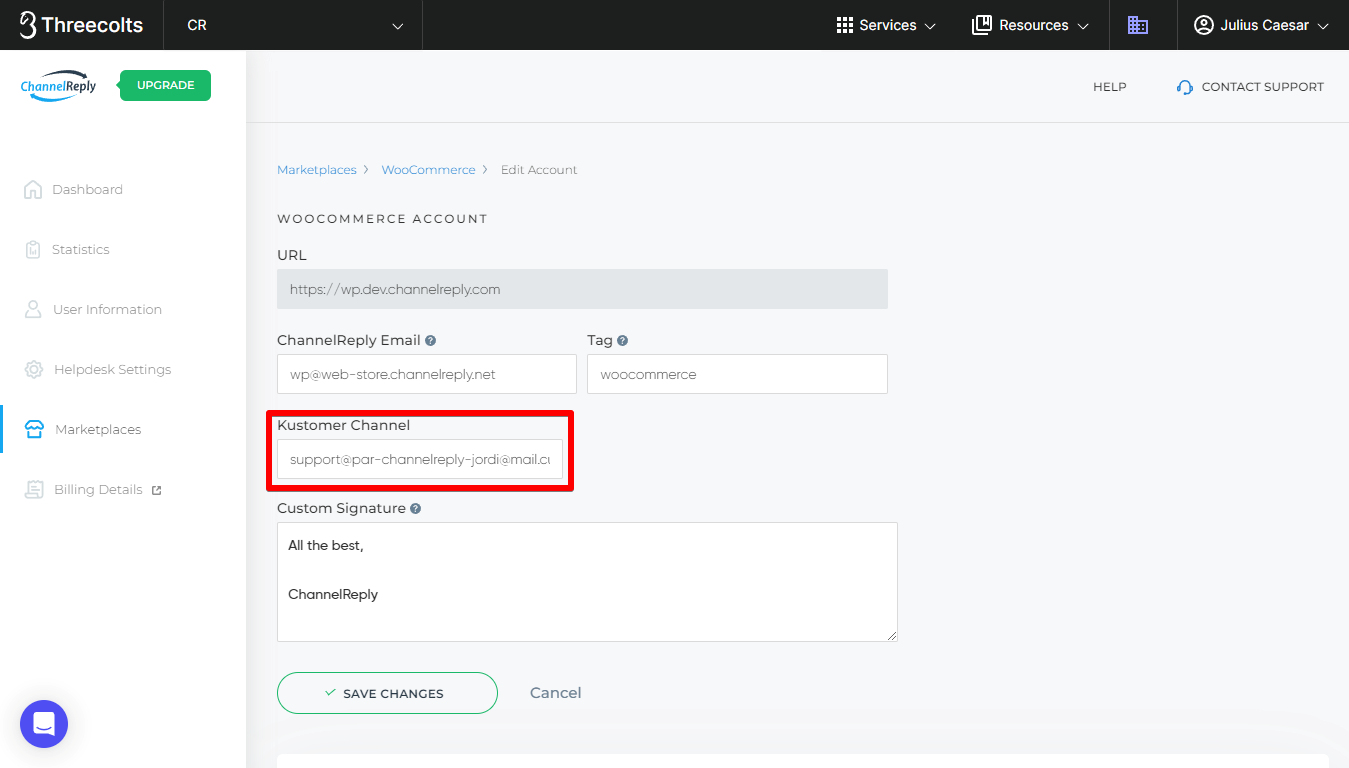Click the WOOCOMMERCE ACCOUNT heading
Screen dimensions: 1349x768
click(x=382, y=218)
